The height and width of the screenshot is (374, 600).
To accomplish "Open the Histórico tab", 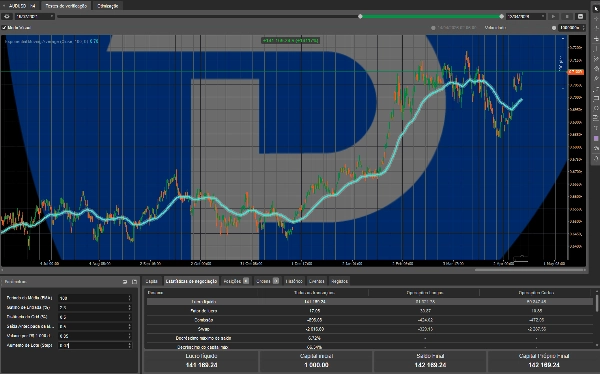I will coord(294,281).
